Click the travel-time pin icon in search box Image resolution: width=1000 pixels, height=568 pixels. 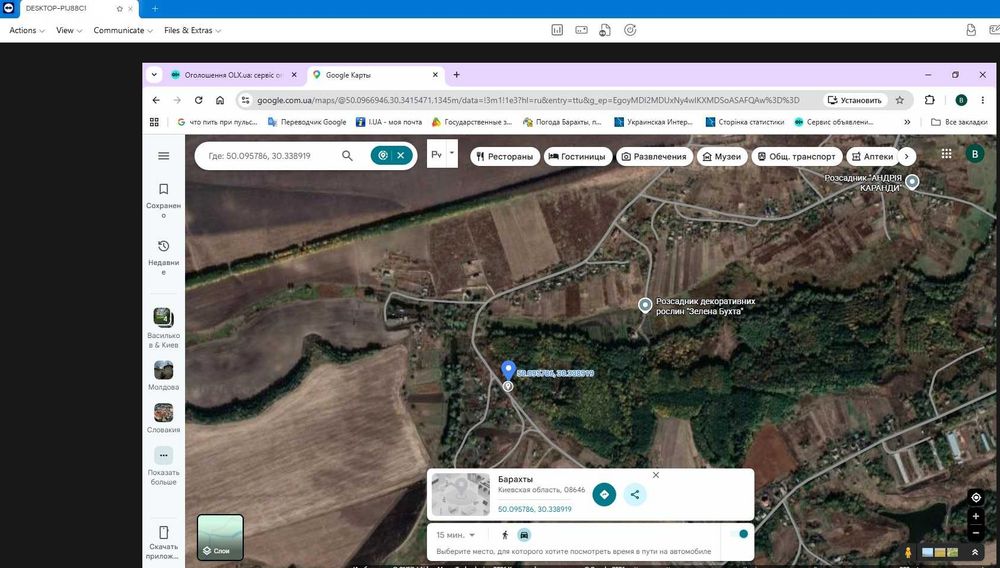(383, 156)
